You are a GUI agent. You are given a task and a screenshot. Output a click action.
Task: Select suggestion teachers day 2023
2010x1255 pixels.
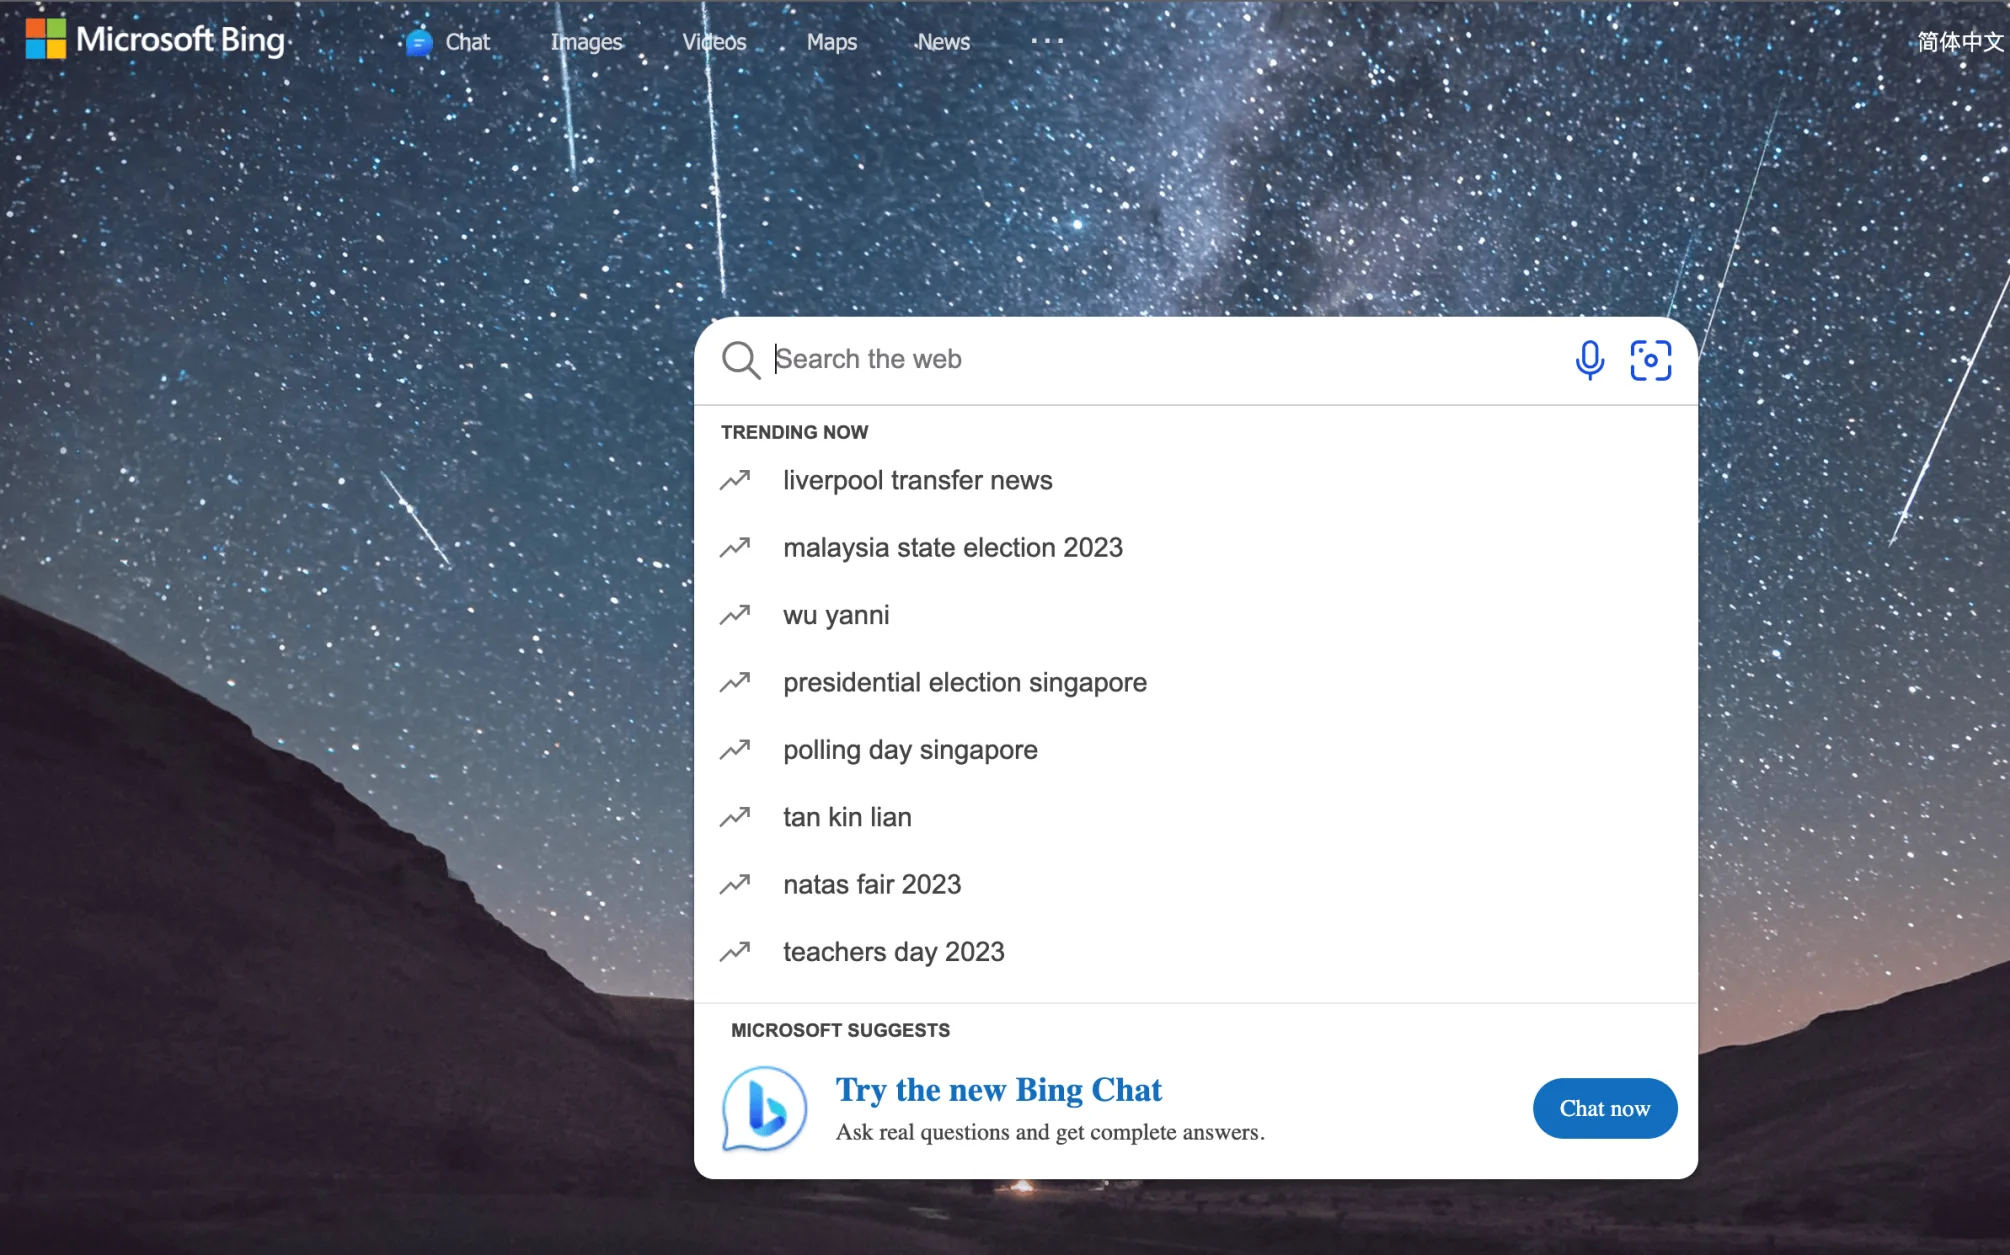tap(1195, 952)
